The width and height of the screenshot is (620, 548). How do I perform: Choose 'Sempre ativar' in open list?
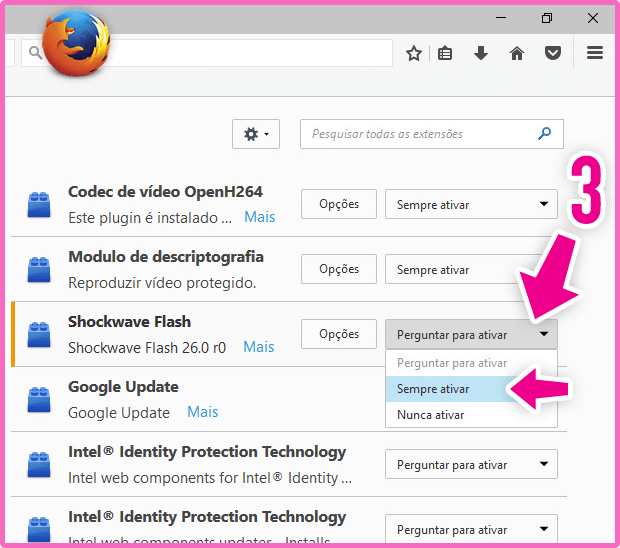click(471, 389)
